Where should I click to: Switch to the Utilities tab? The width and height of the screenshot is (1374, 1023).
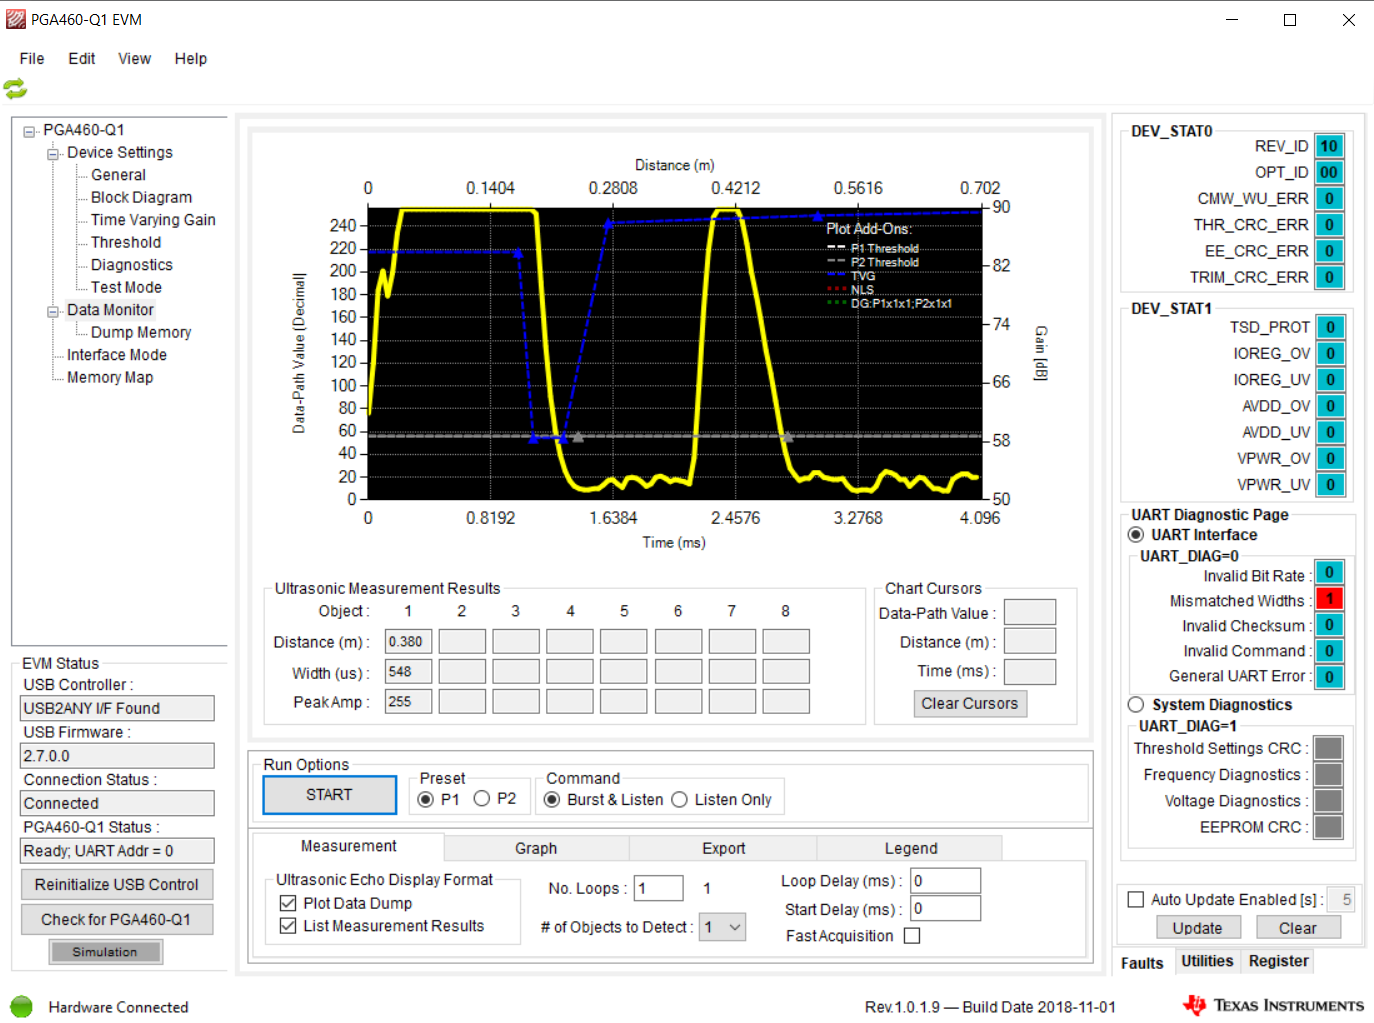pos(1207,961)
